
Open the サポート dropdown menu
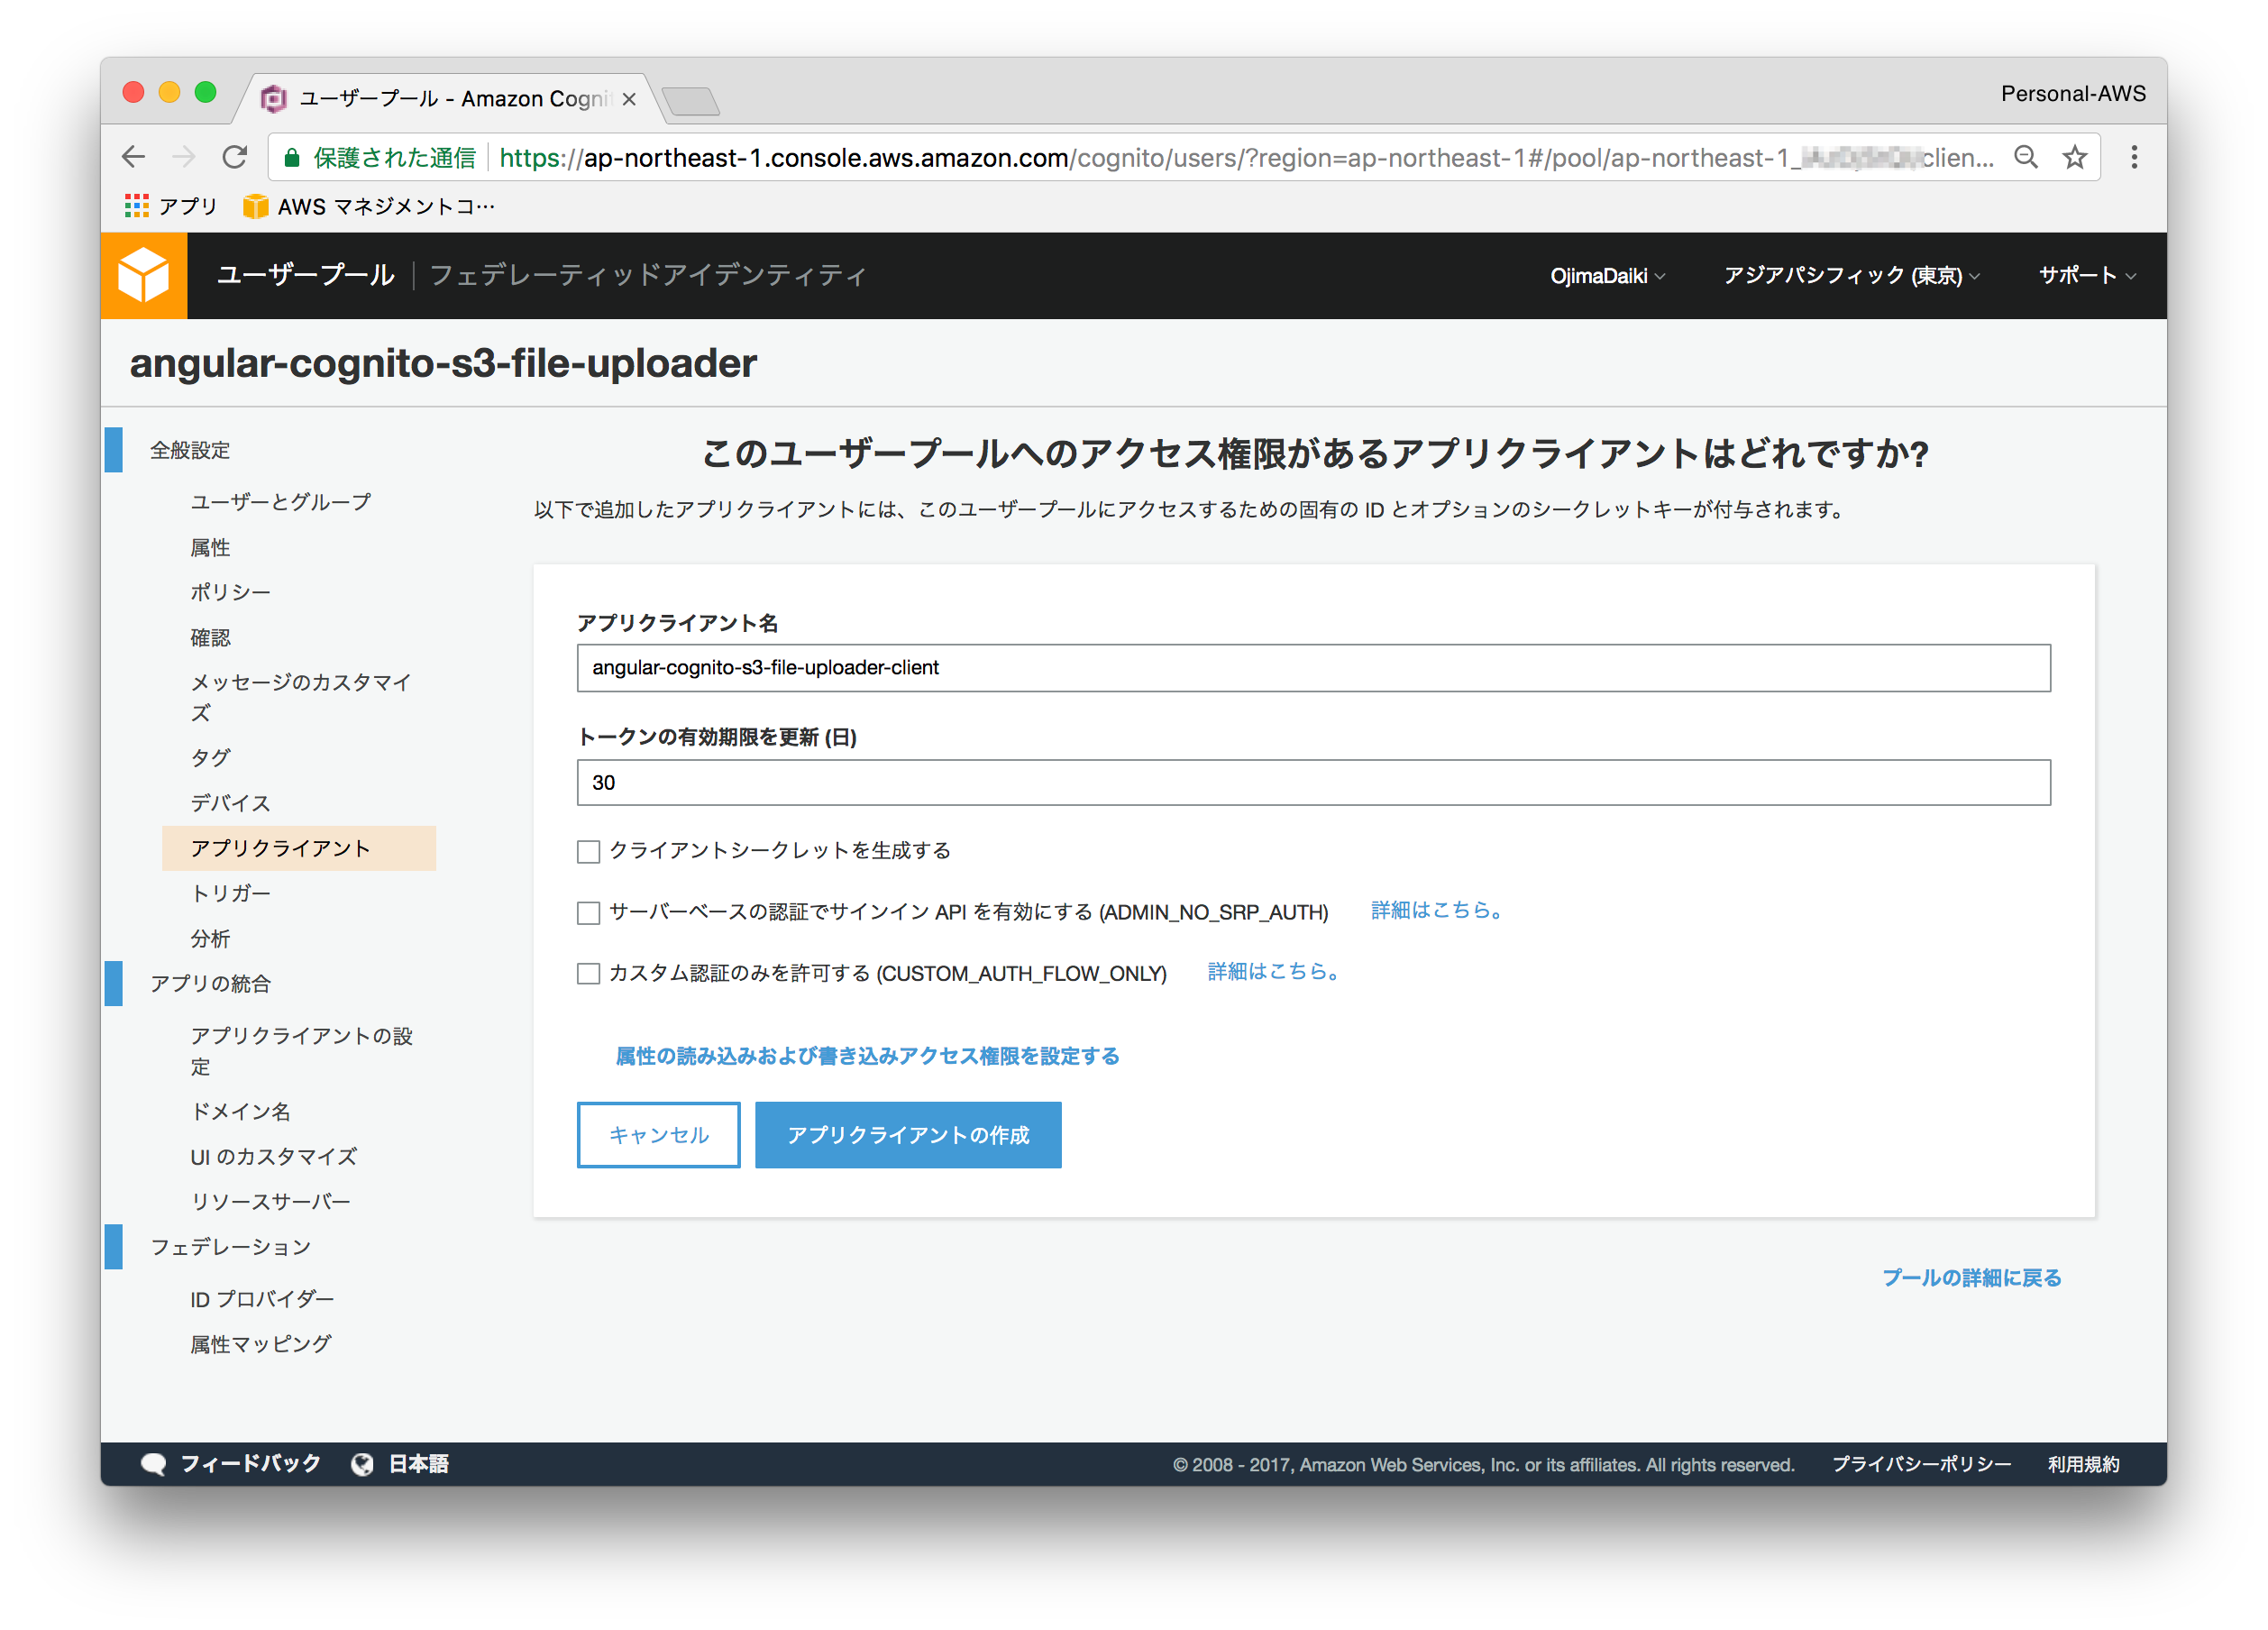coord(2087,276)
